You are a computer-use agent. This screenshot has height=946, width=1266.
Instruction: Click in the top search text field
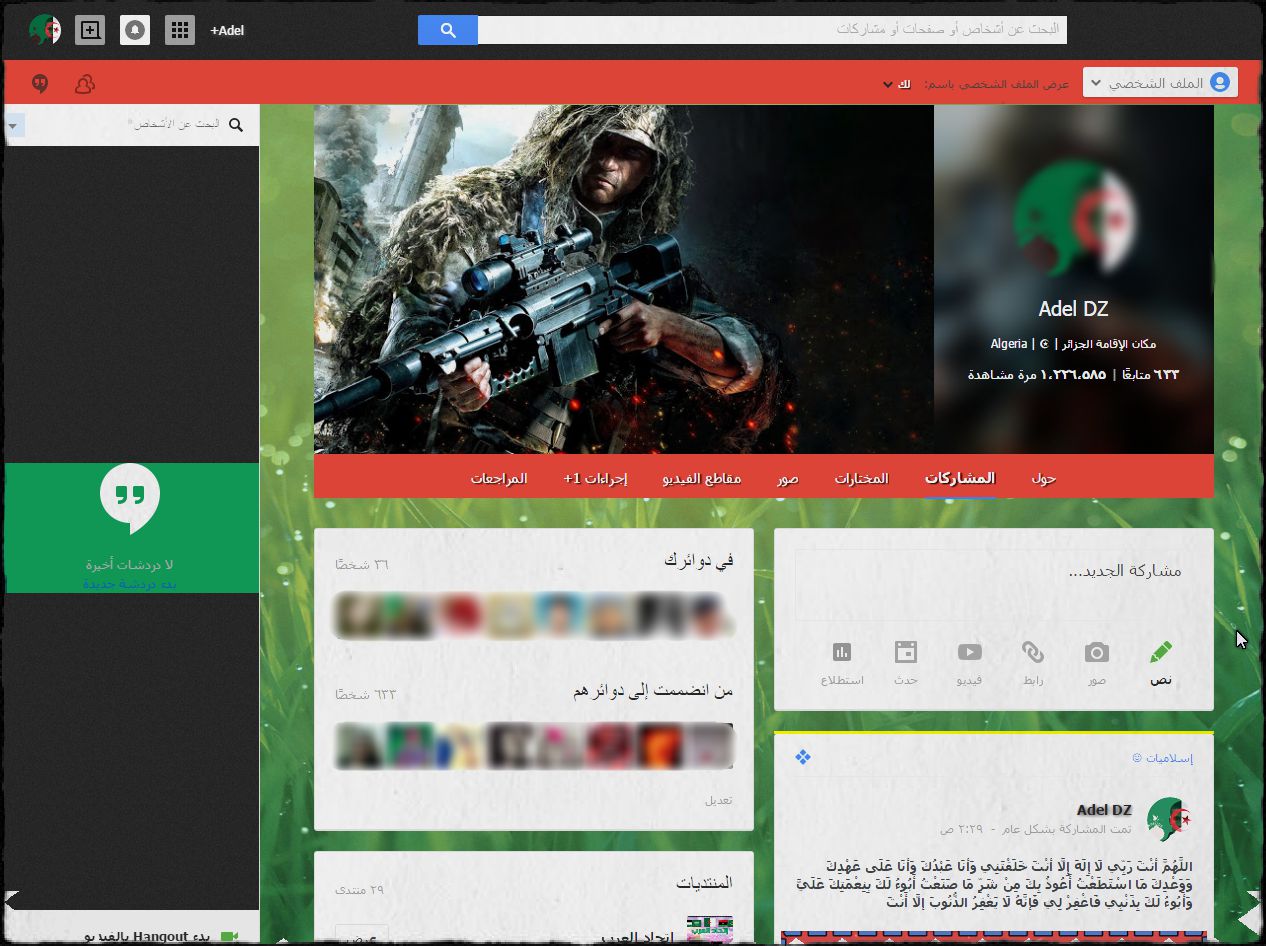tap(772, 30)
